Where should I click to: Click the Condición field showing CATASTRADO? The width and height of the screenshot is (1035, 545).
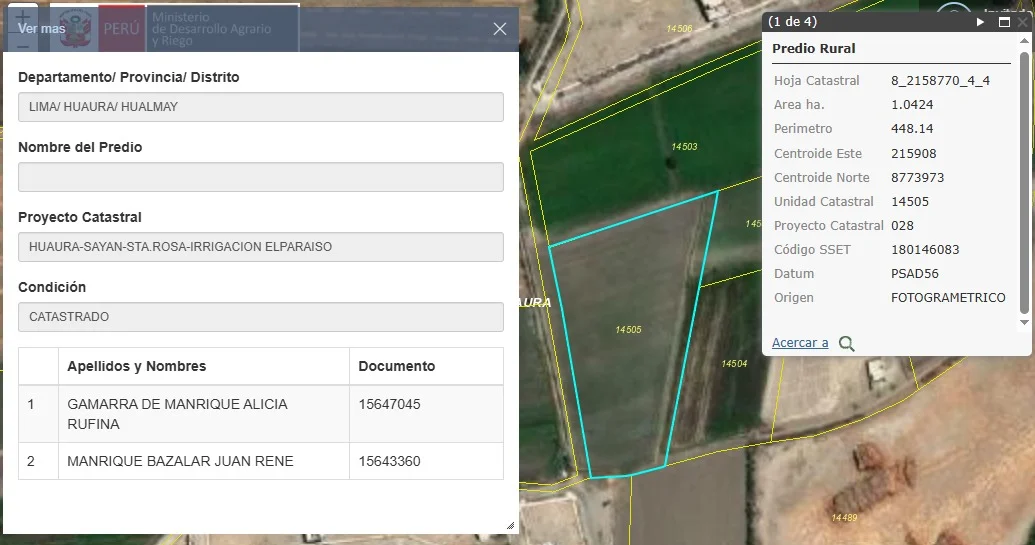[x=260, y=317]
